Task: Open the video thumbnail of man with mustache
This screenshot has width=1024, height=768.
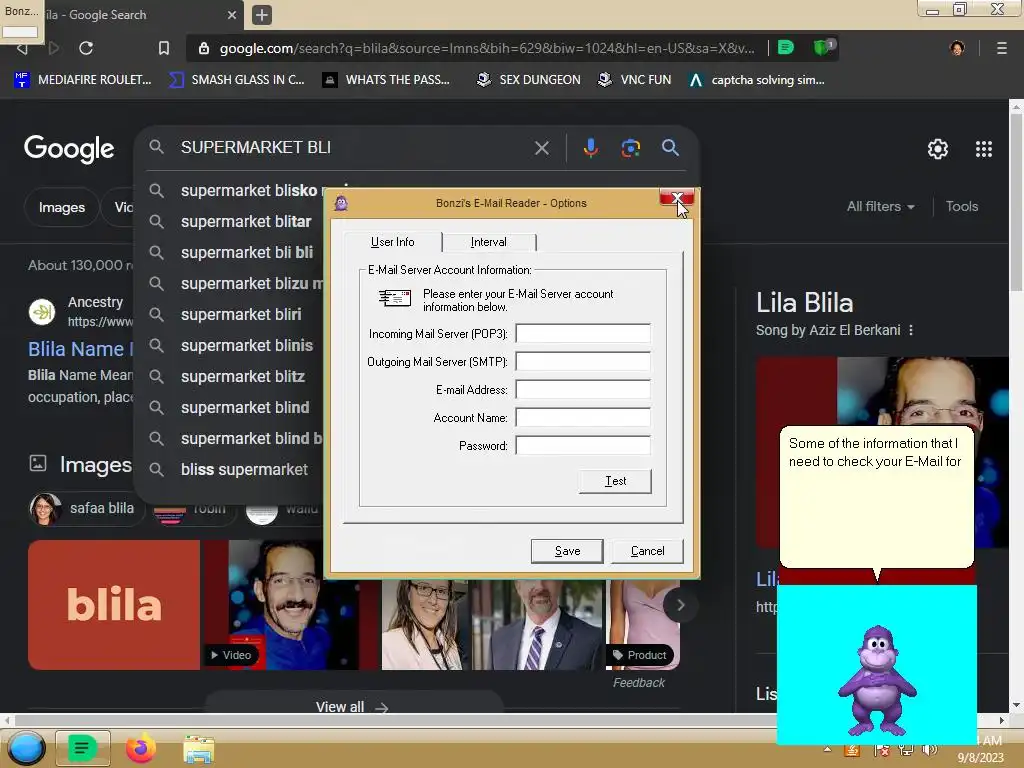Action: 281,605
